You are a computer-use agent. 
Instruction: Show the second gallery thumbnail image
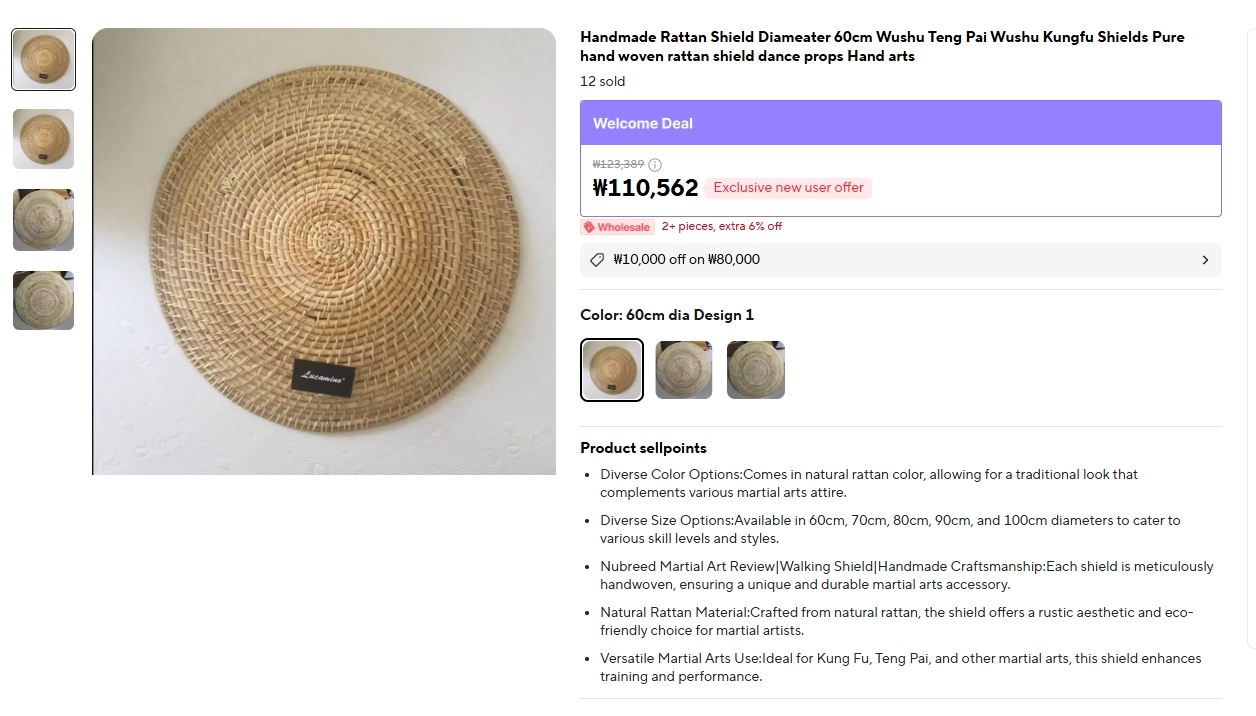pyautogui.click(x=43, y=139)
